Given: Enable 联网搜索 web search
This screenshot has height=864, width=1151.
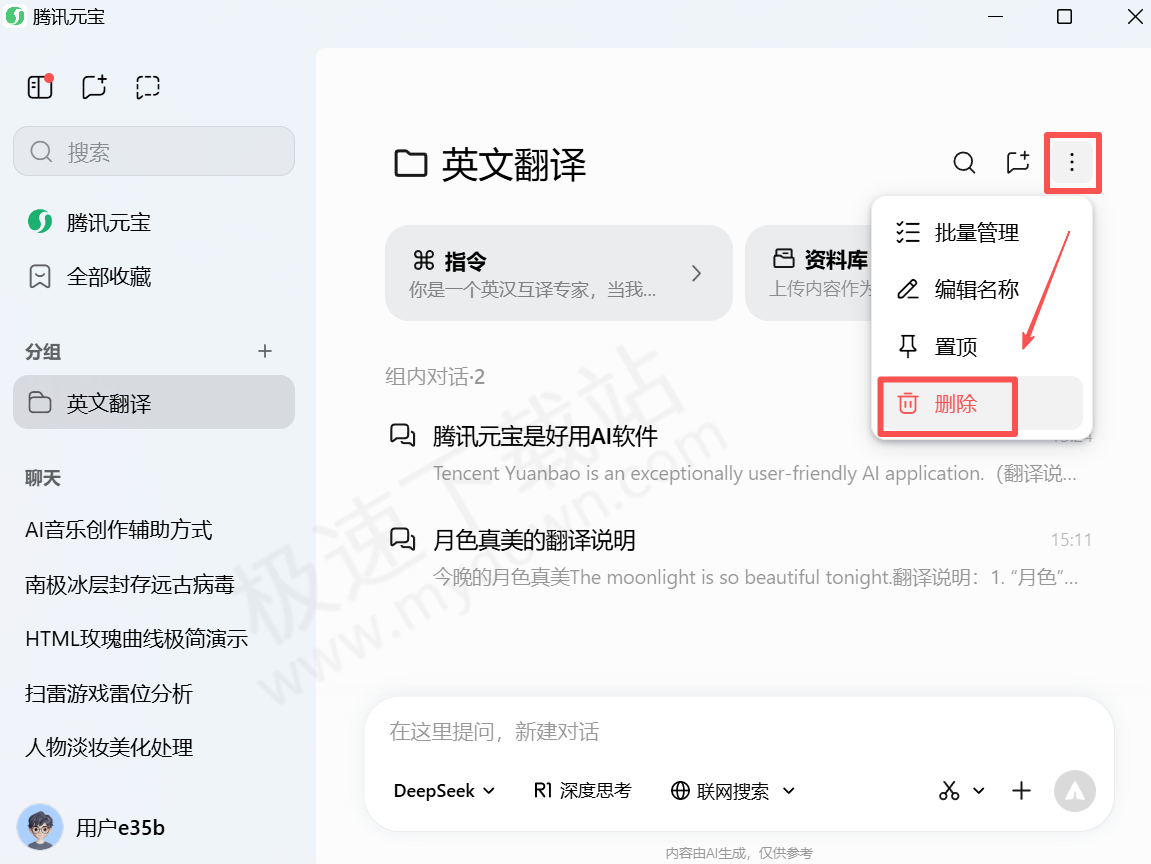Looking at the screenshot, I should [720, 790].
